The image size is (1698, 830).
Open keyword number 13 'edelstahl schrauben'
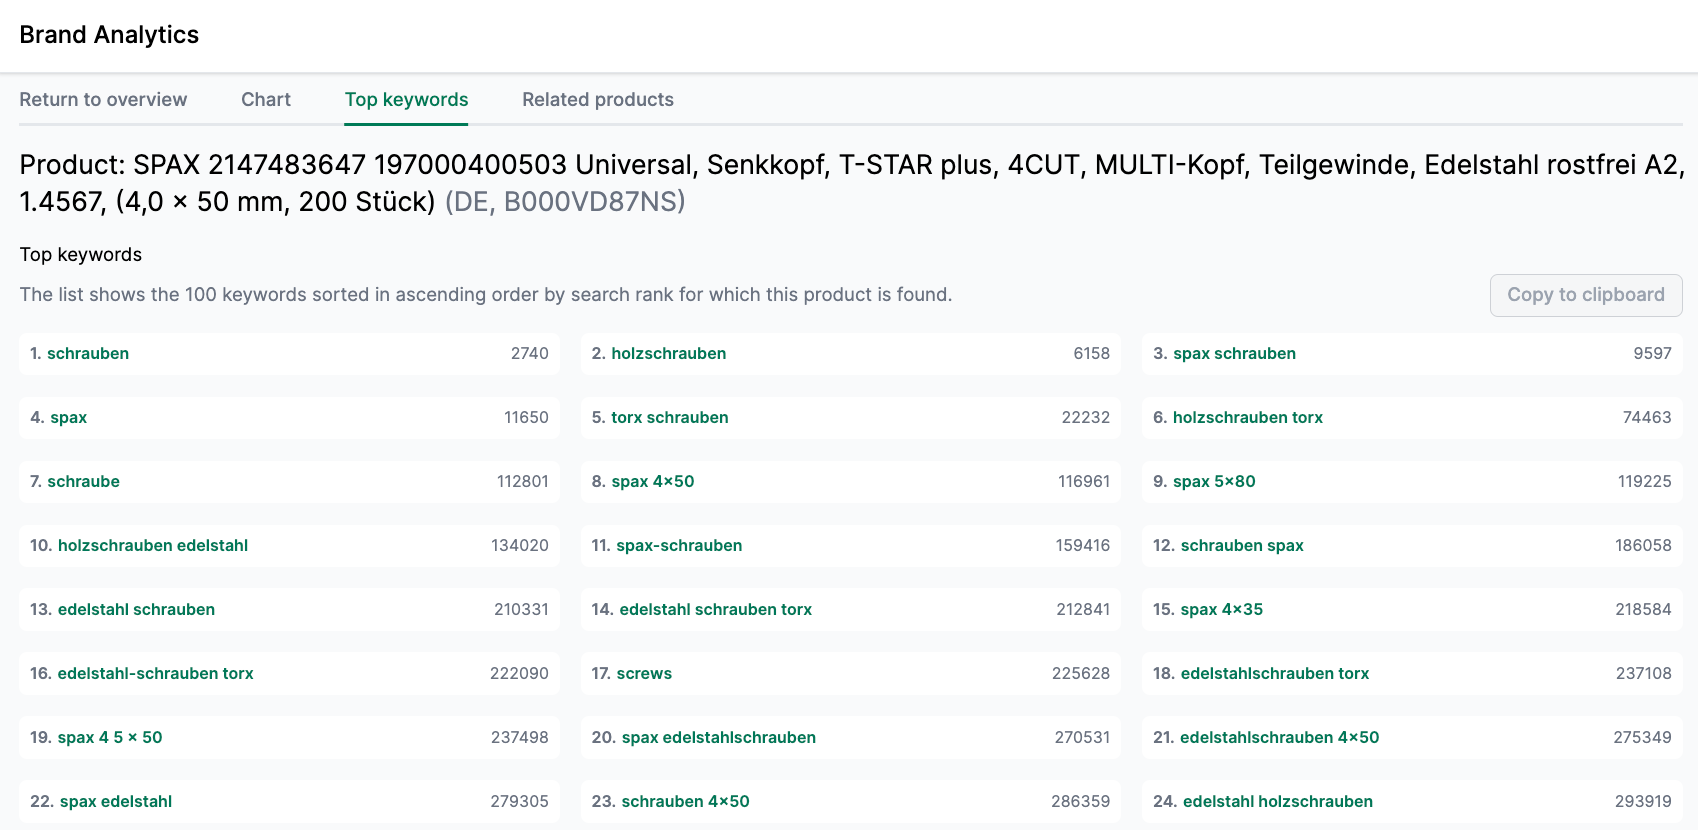tap(136, 609)
